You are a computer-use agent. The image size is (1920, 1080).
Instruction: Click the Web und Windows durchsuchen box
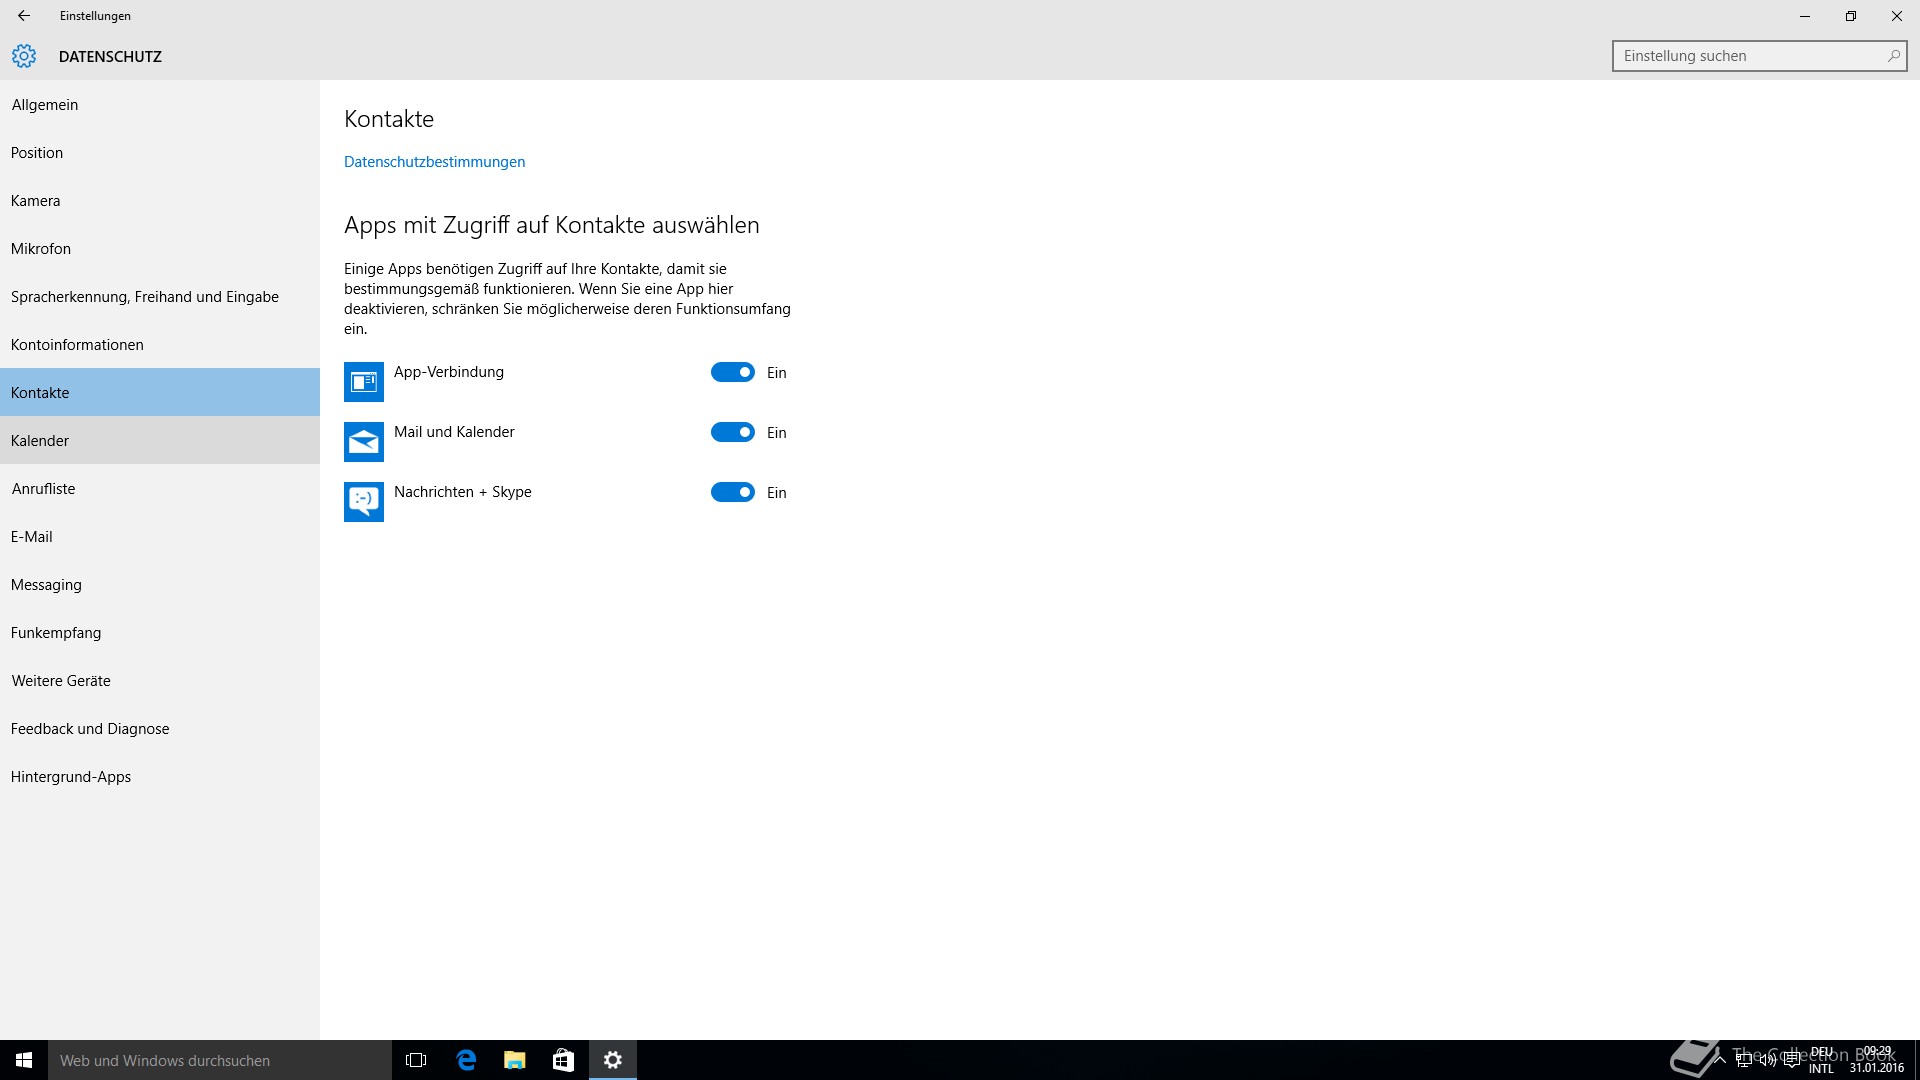(x=220, y=1060)
